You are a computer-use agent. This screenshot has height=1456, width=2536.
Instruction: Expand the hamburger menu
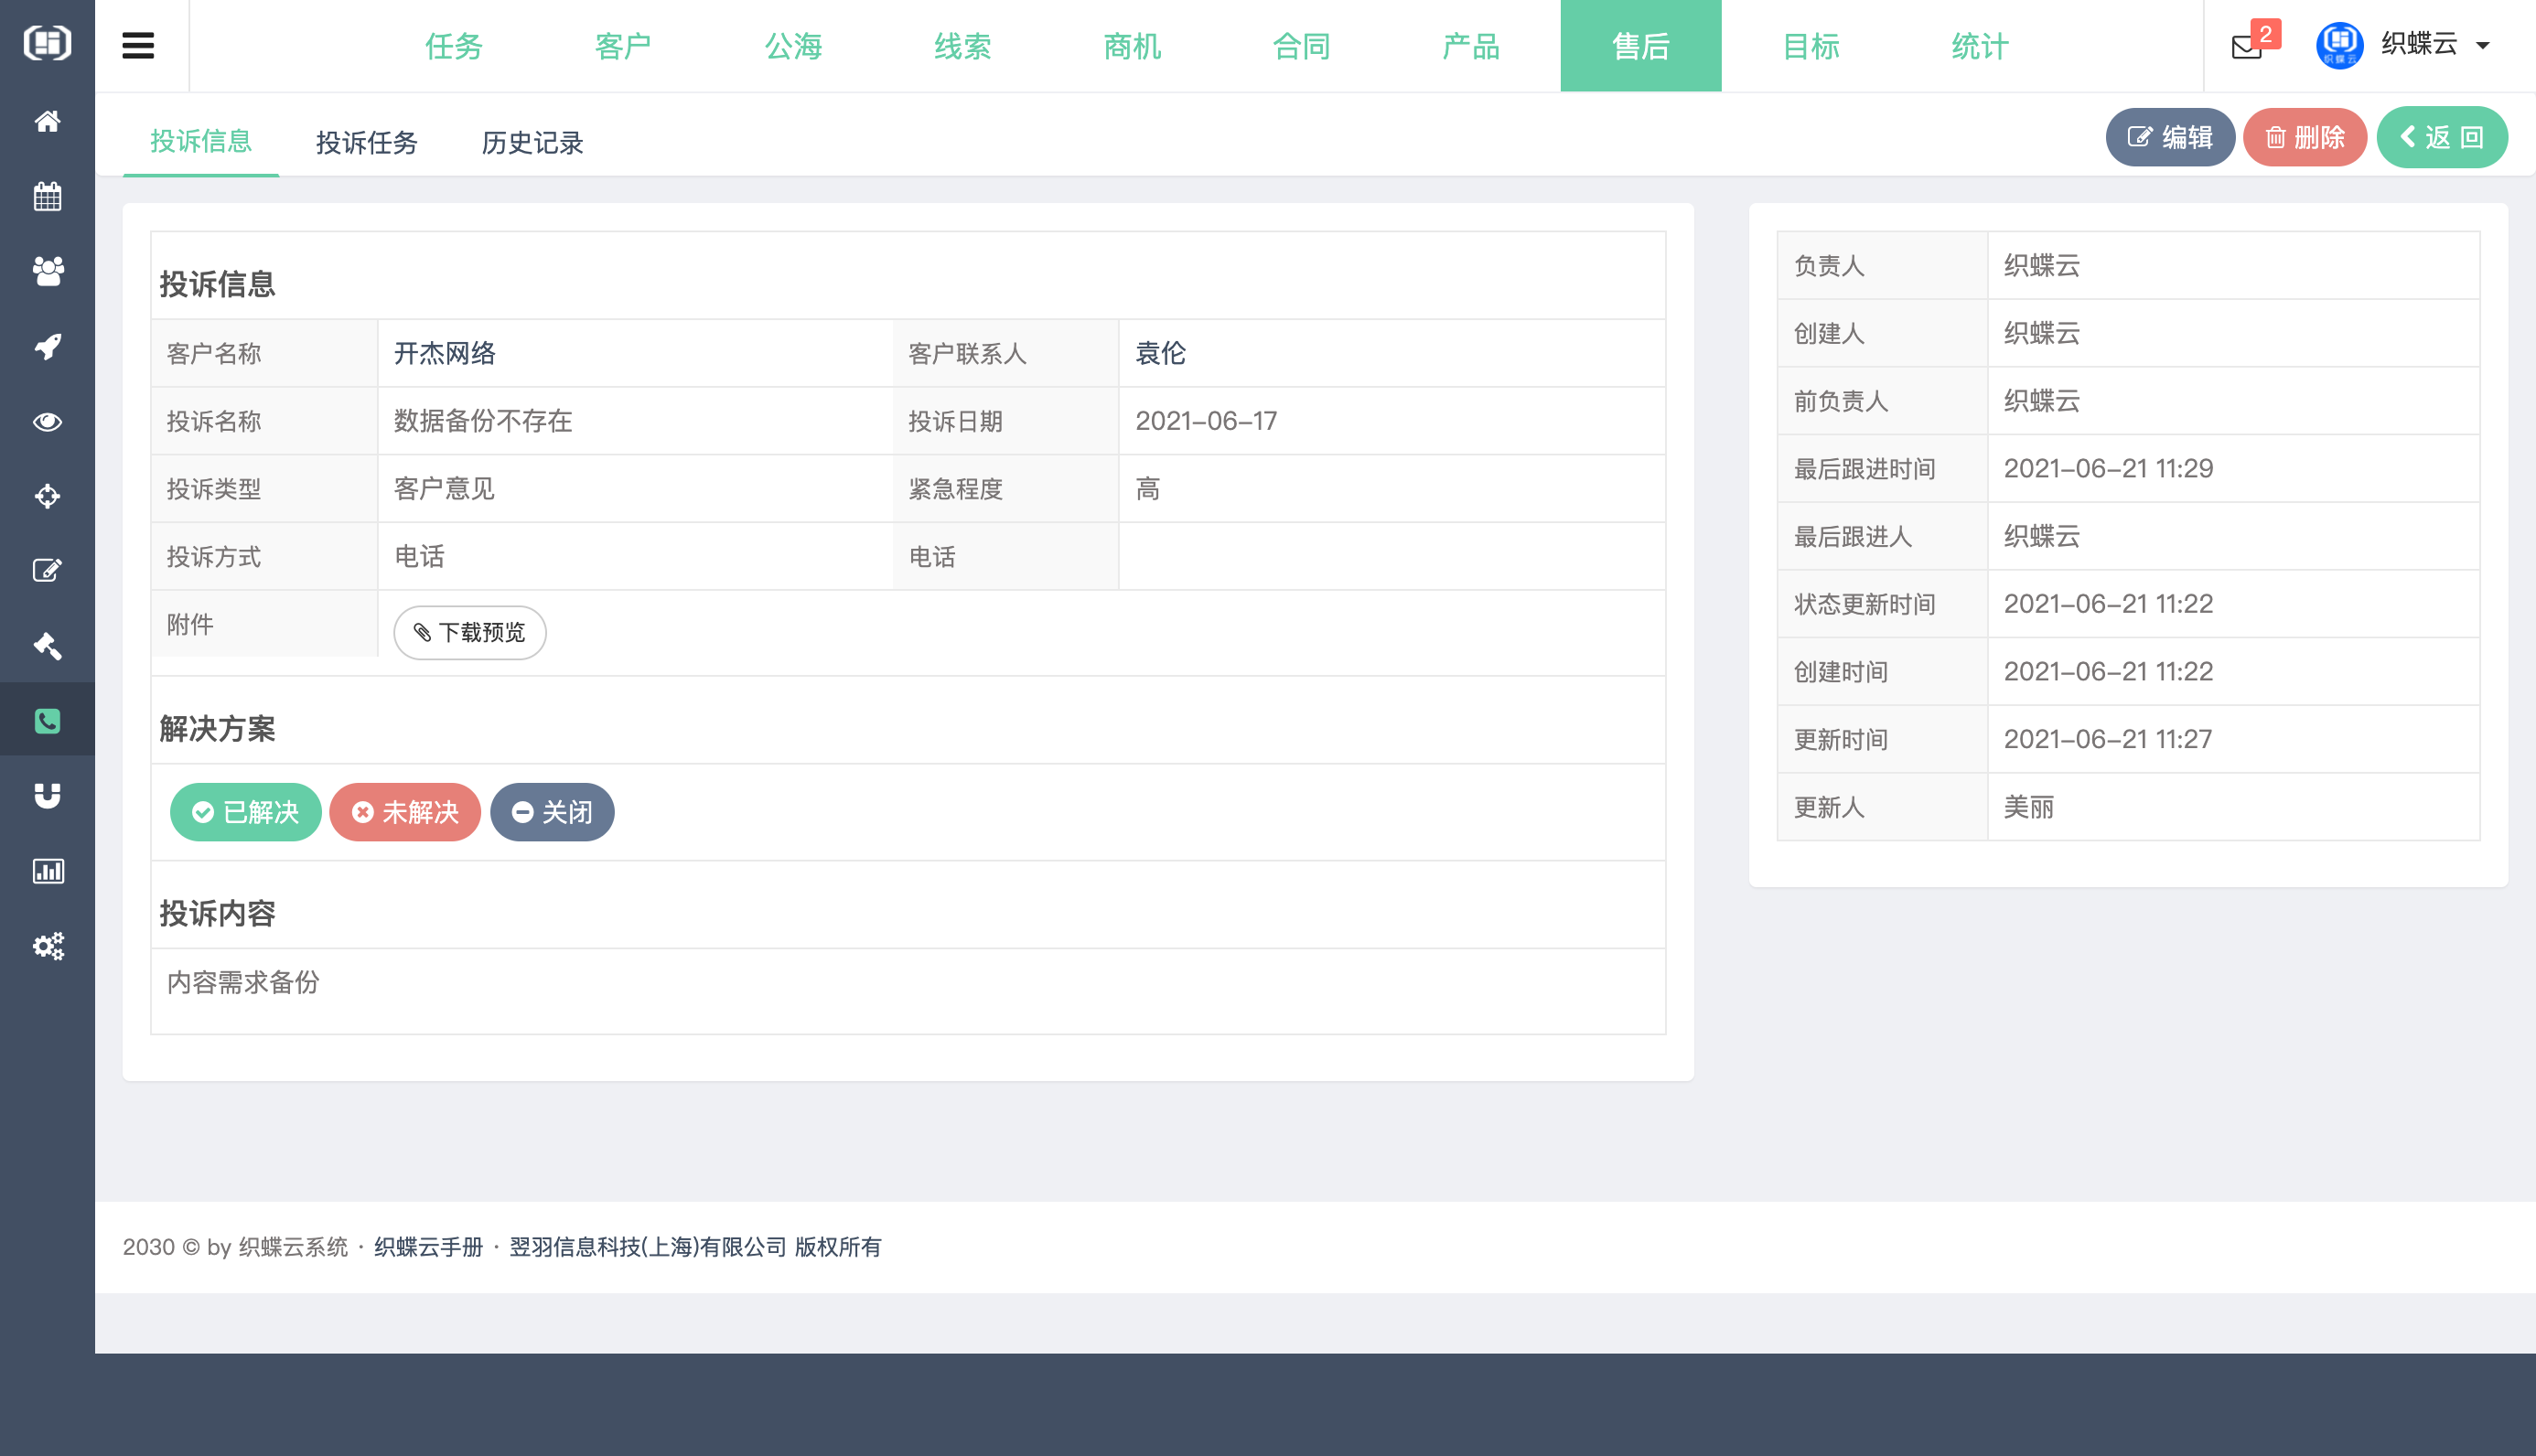click(140, 45)
